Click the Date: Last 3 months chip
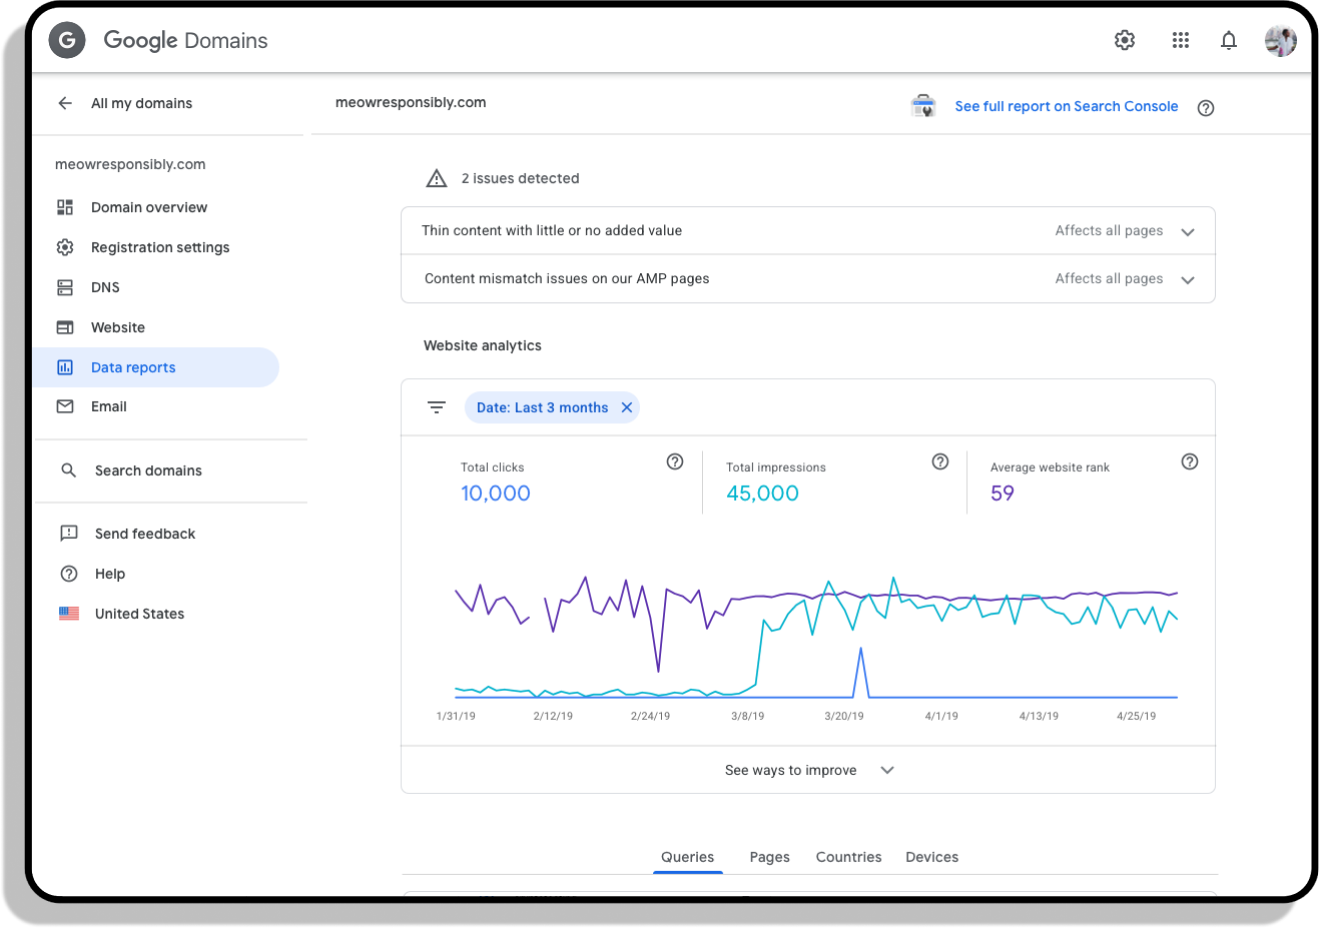Screen dimensions: 1319x928 (x=552, y=407)
